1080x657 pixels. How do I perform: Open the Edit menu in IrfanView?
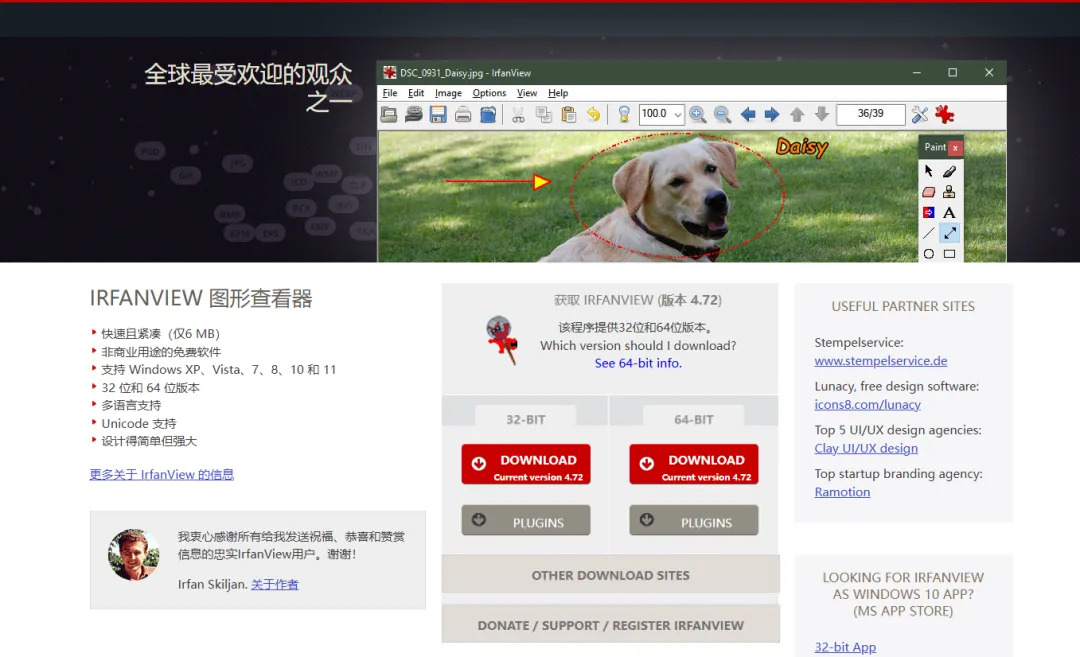pyautogui.click(x=416, y=93)
